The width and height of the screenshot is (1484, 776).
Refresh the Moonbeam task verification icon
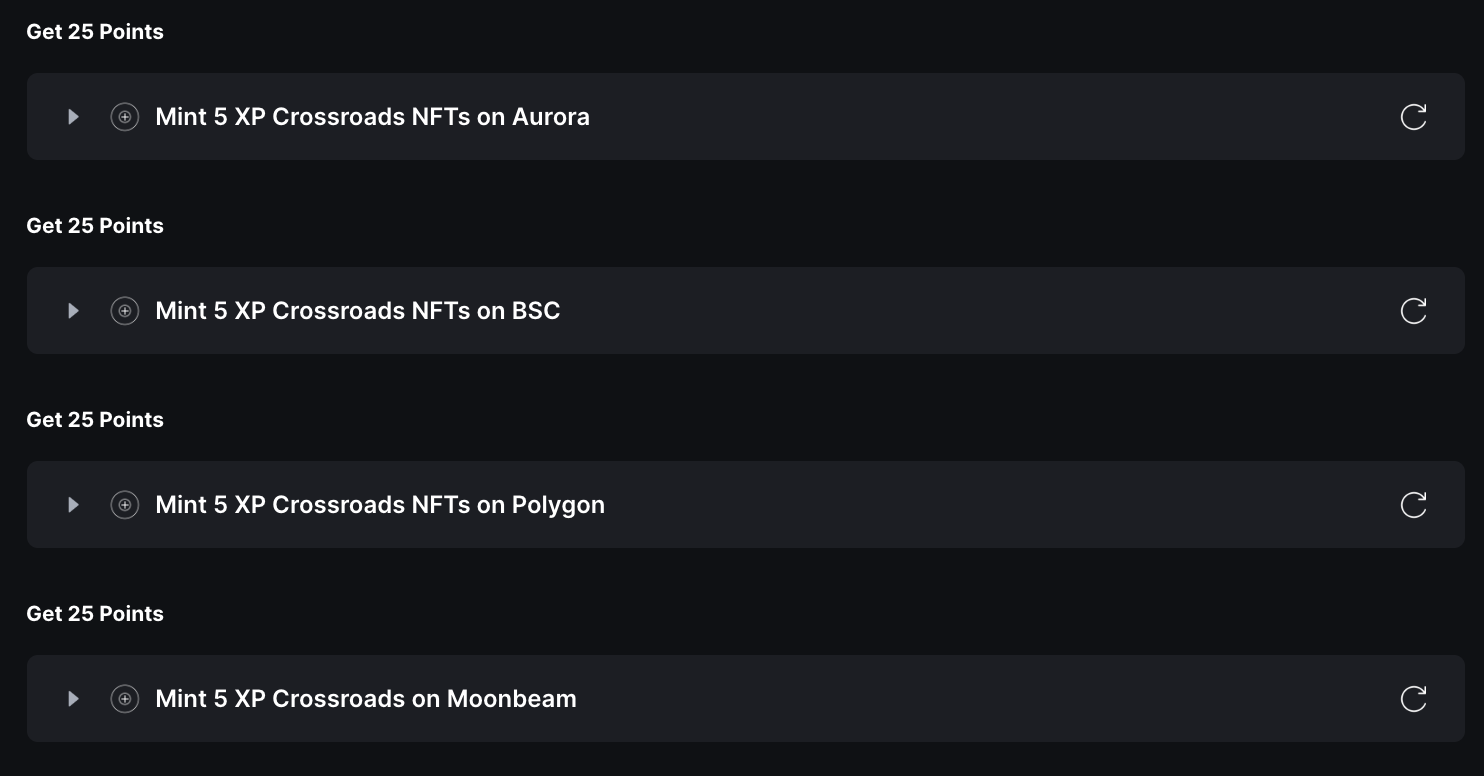tap(1413, 699)
